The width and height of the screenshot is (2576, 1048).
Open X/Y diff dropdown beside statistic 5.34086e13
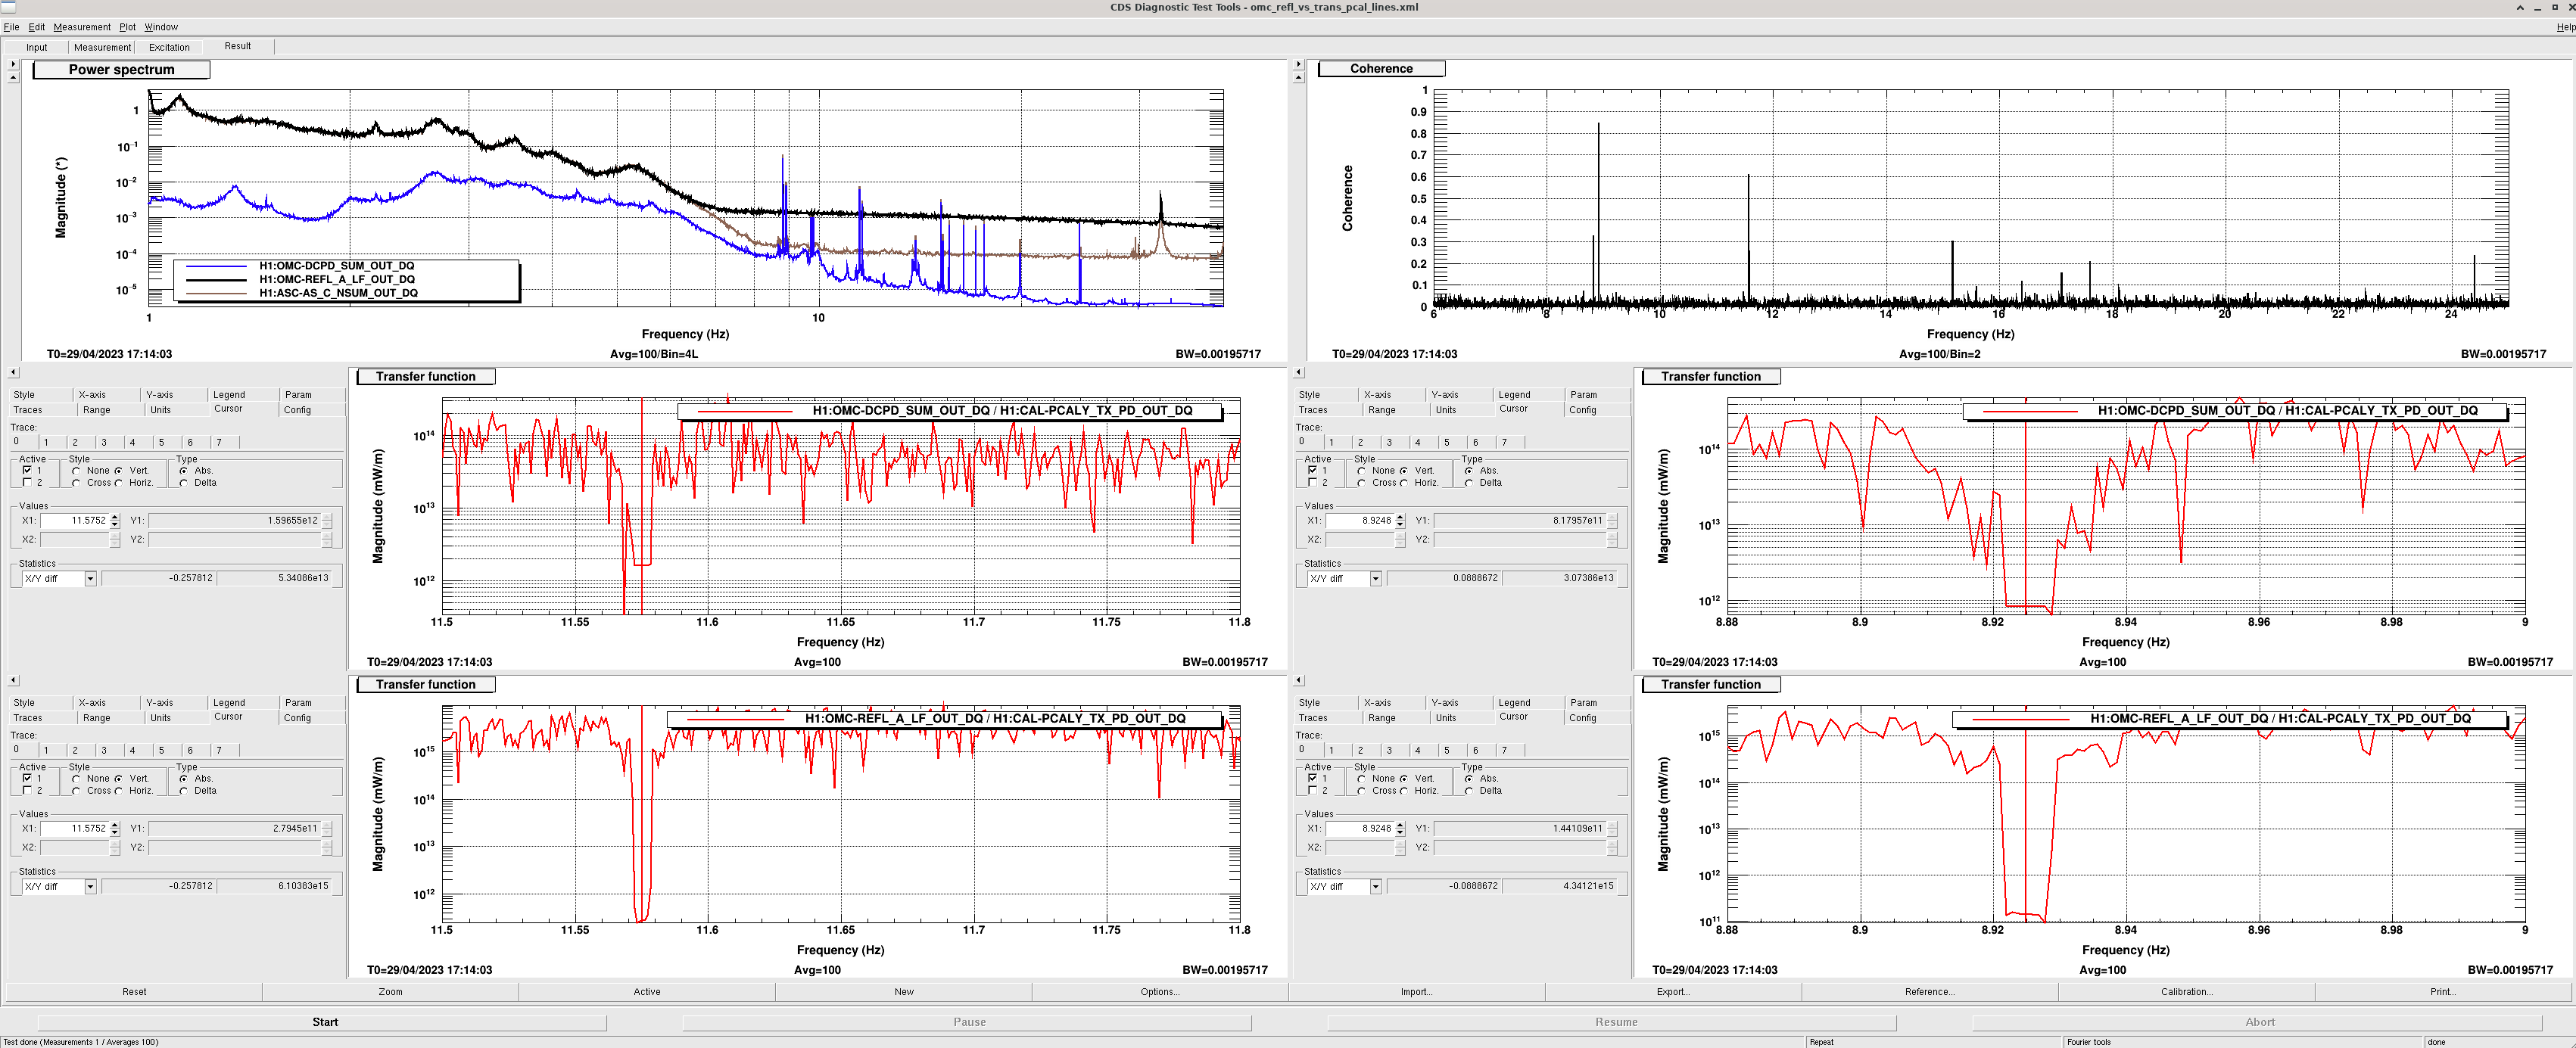click(90, 578)
